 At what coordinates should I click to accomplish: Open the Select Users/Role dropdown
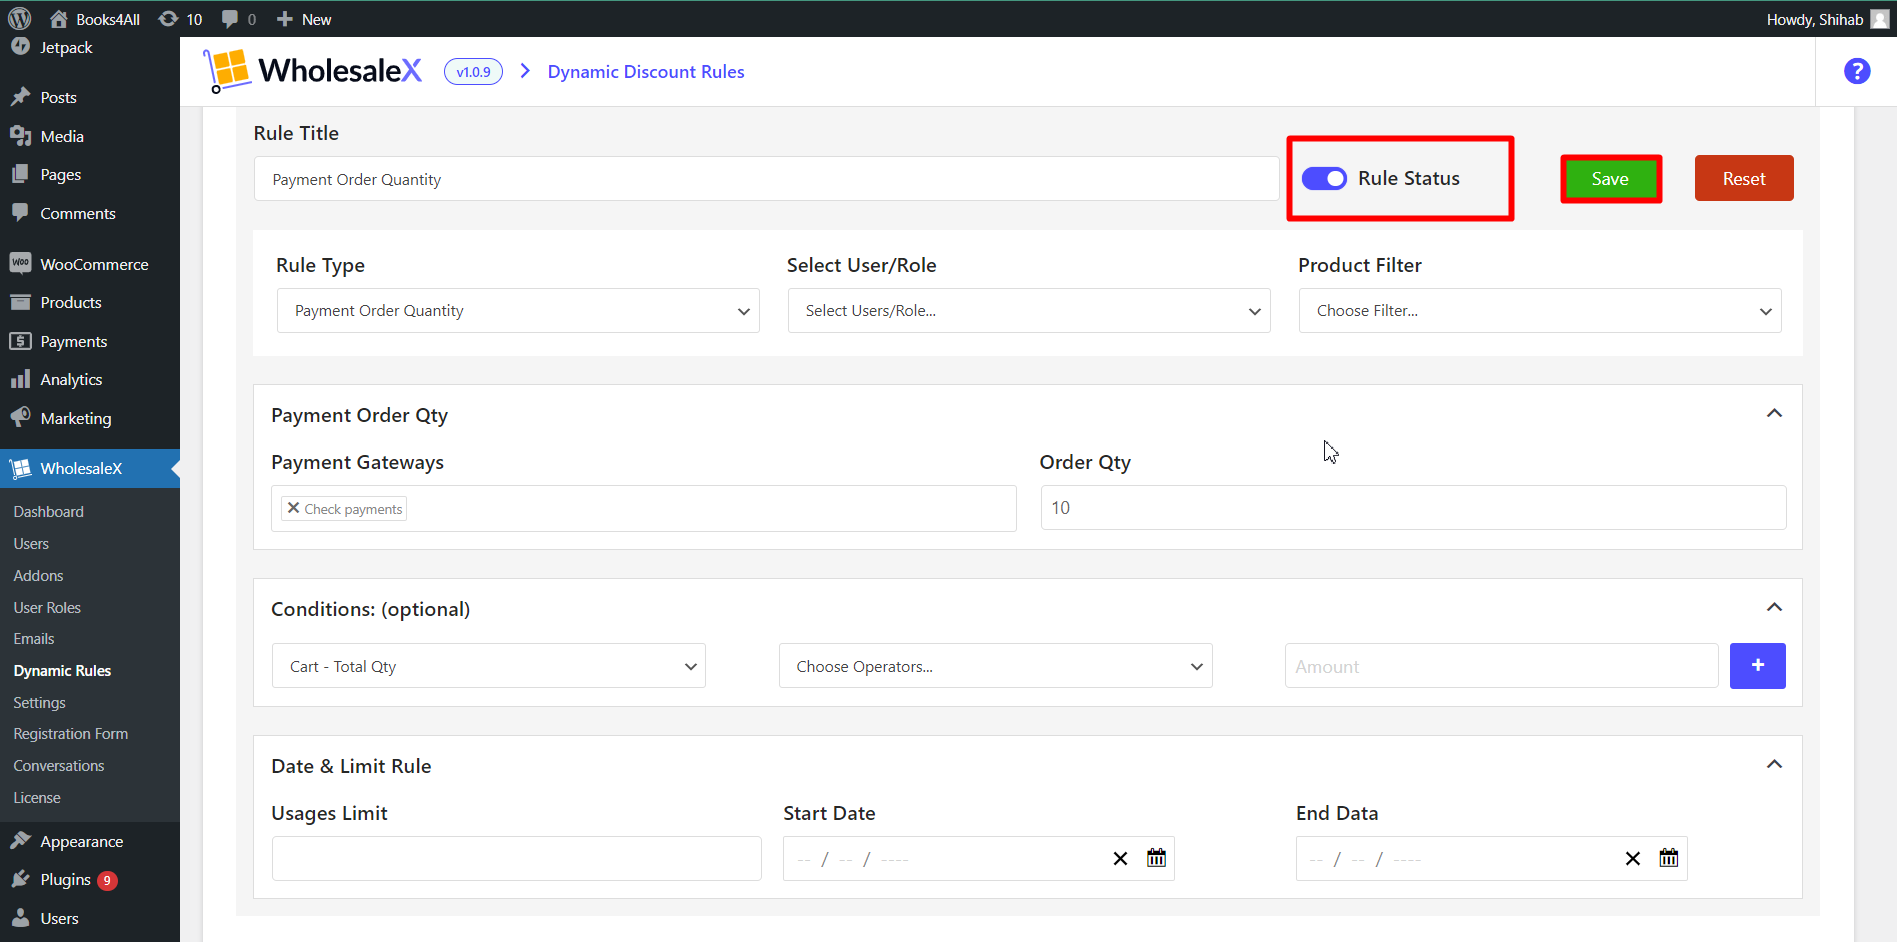pos(1029,311)
